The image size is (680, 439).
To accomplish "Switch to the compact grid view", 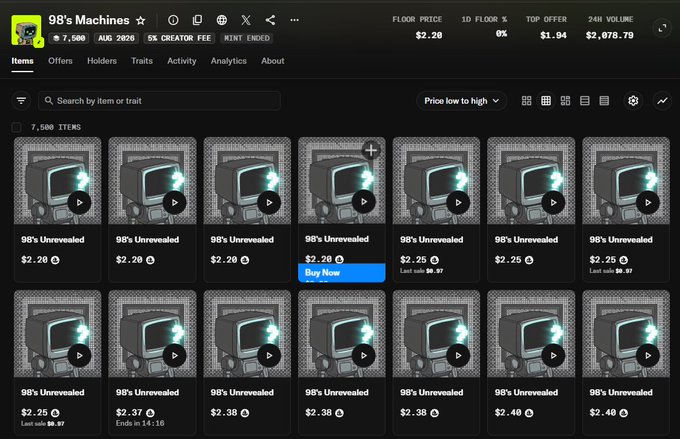I will pos(546,101).
